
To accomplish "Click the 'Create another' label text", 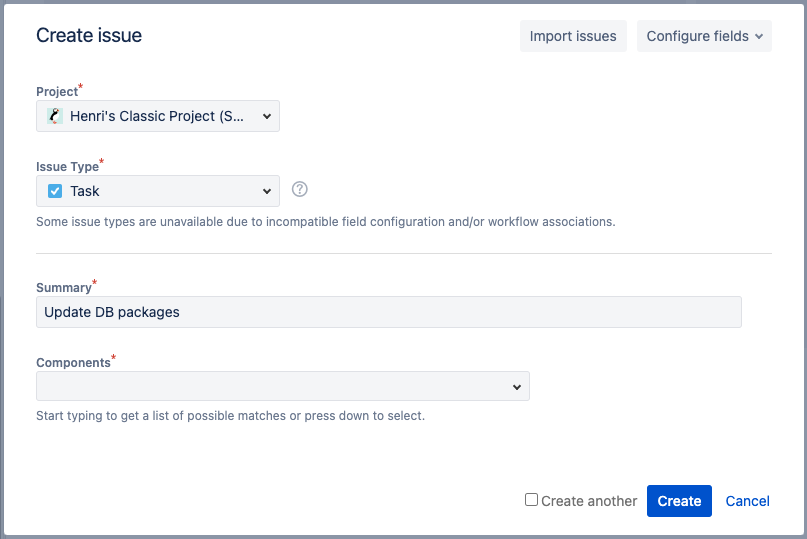I will 589,501.
